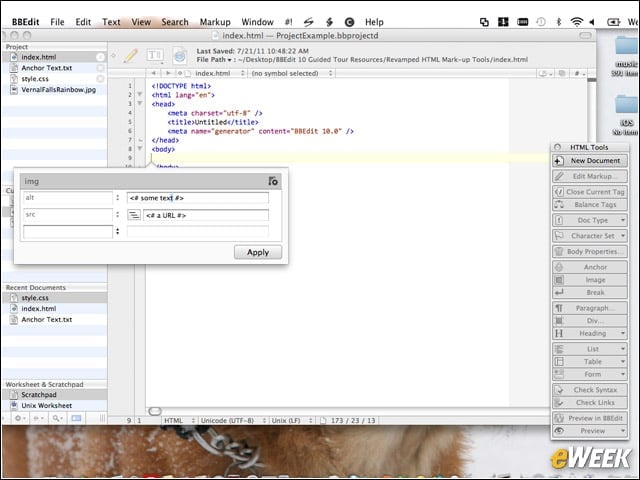Viewport: 640px width, 480px height.
Task: Open the text options toolbar icon
Action: [x=155, y=55]
